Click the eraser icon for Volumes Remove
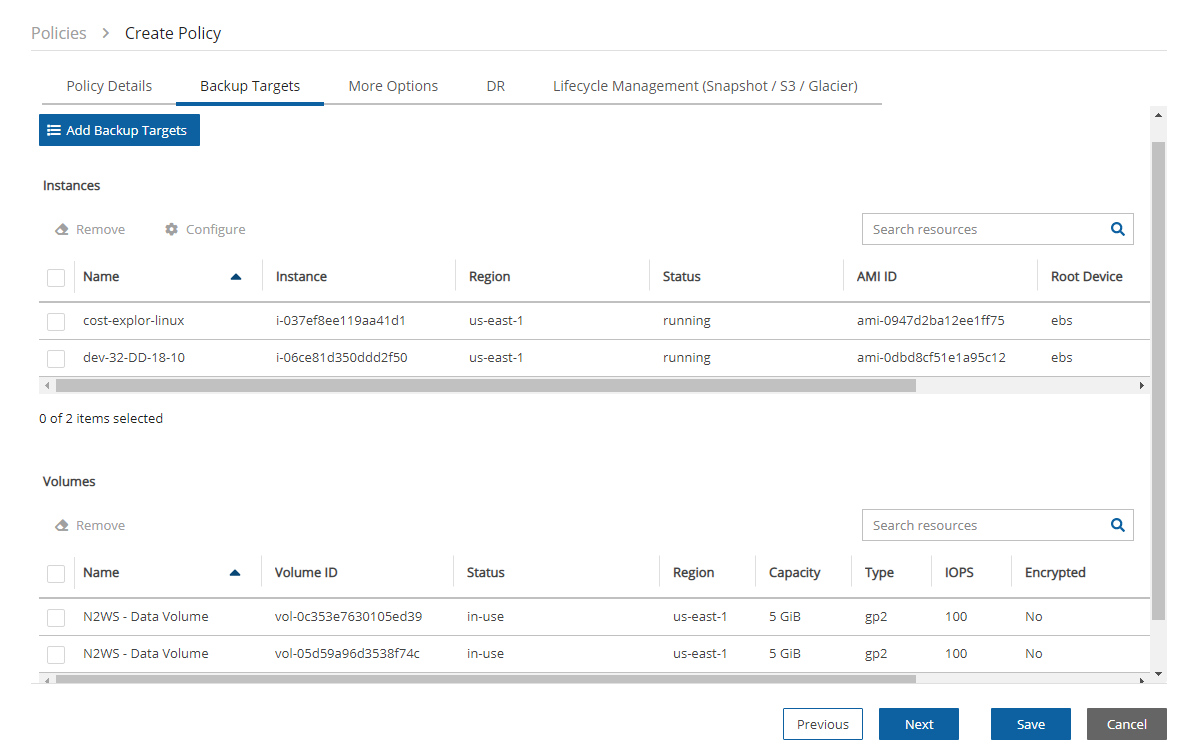This screenshot has width=1199, height=752. tap(62, 526)
